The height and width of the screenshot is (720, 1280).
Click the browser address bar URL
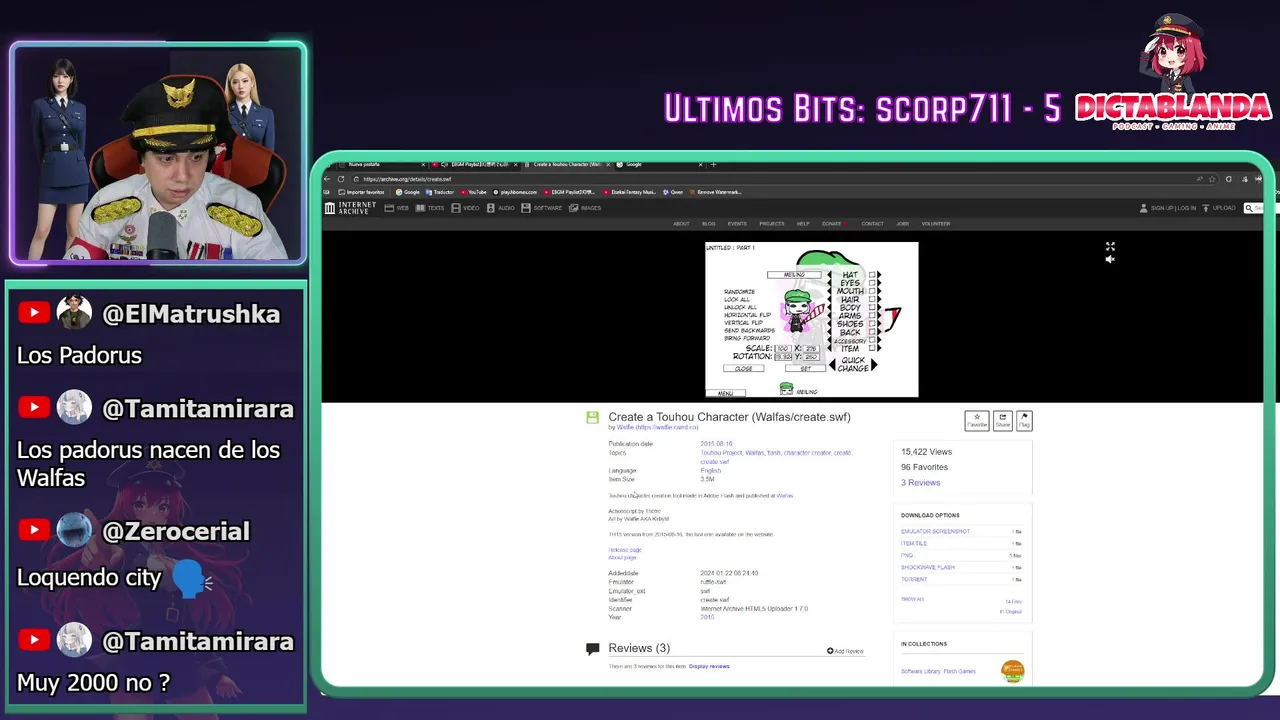pos(408,179)
